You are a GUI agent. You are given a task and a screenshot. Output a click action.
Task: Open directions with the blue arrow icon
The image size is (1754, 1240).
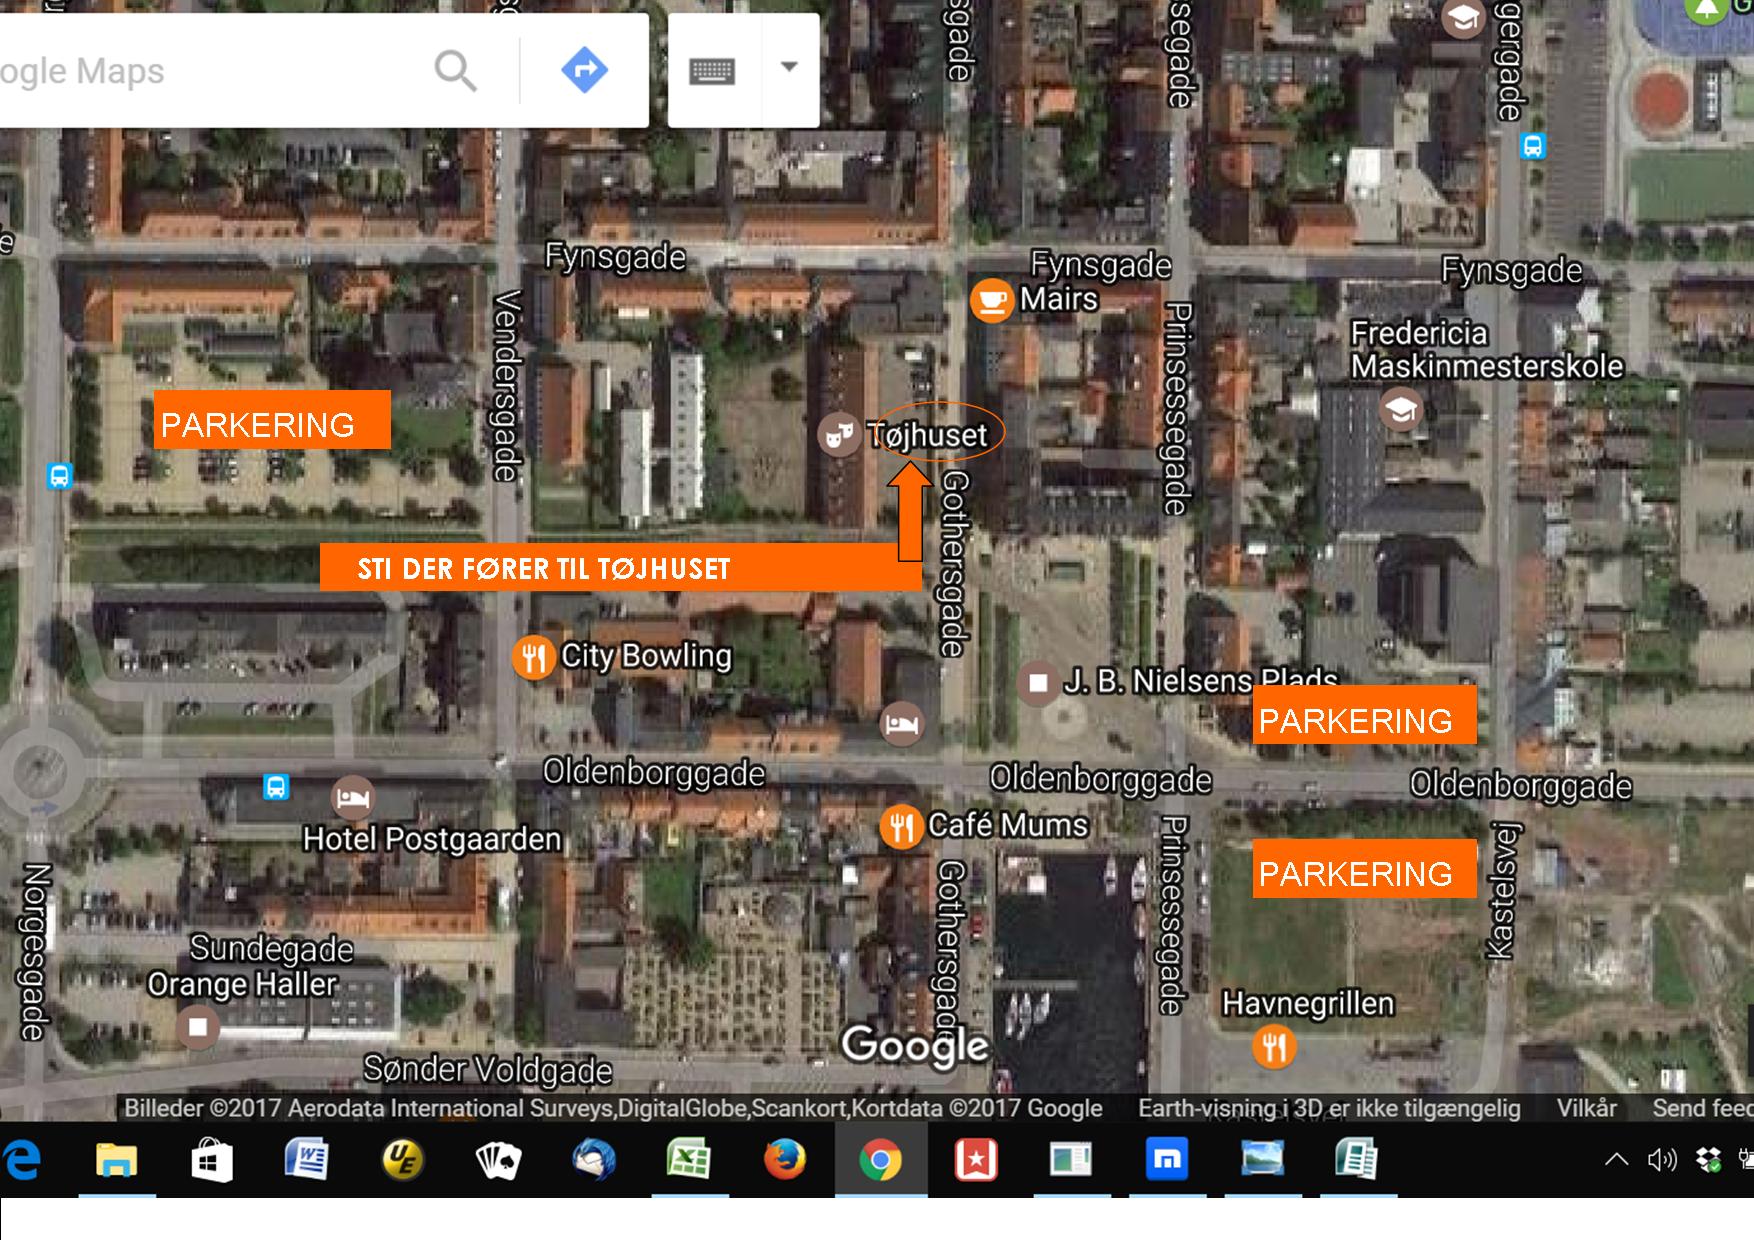click(584, 70)
